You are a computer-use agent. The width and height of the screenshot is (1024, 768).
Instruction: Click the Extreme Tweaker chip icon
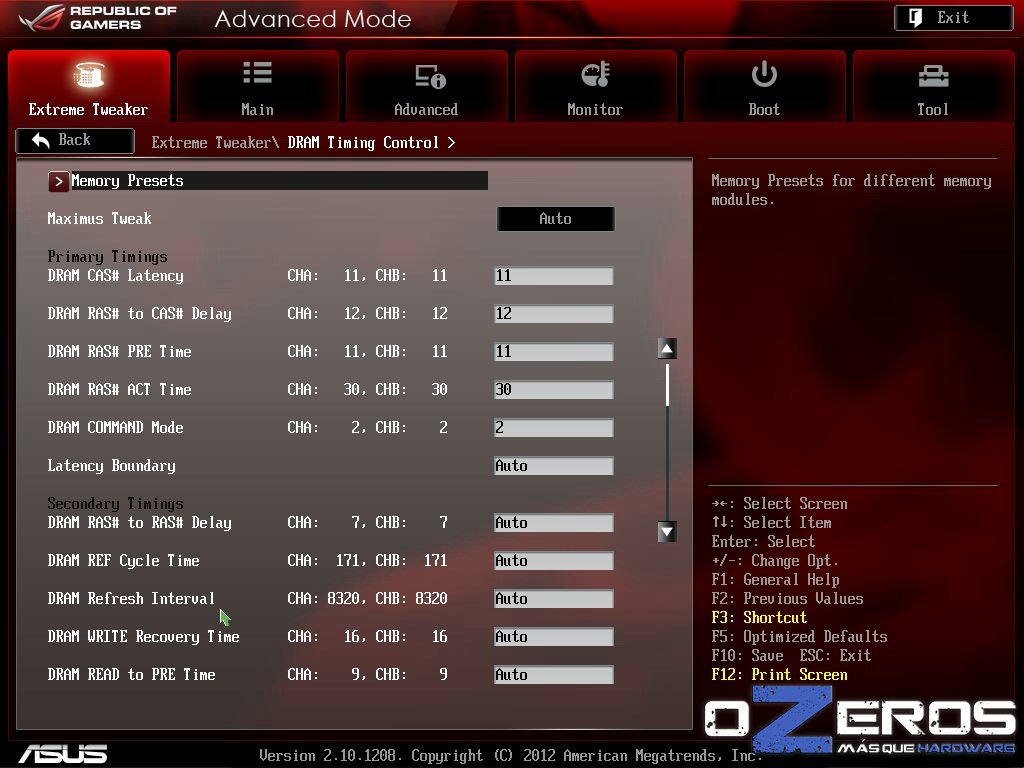tap(89, 74)
